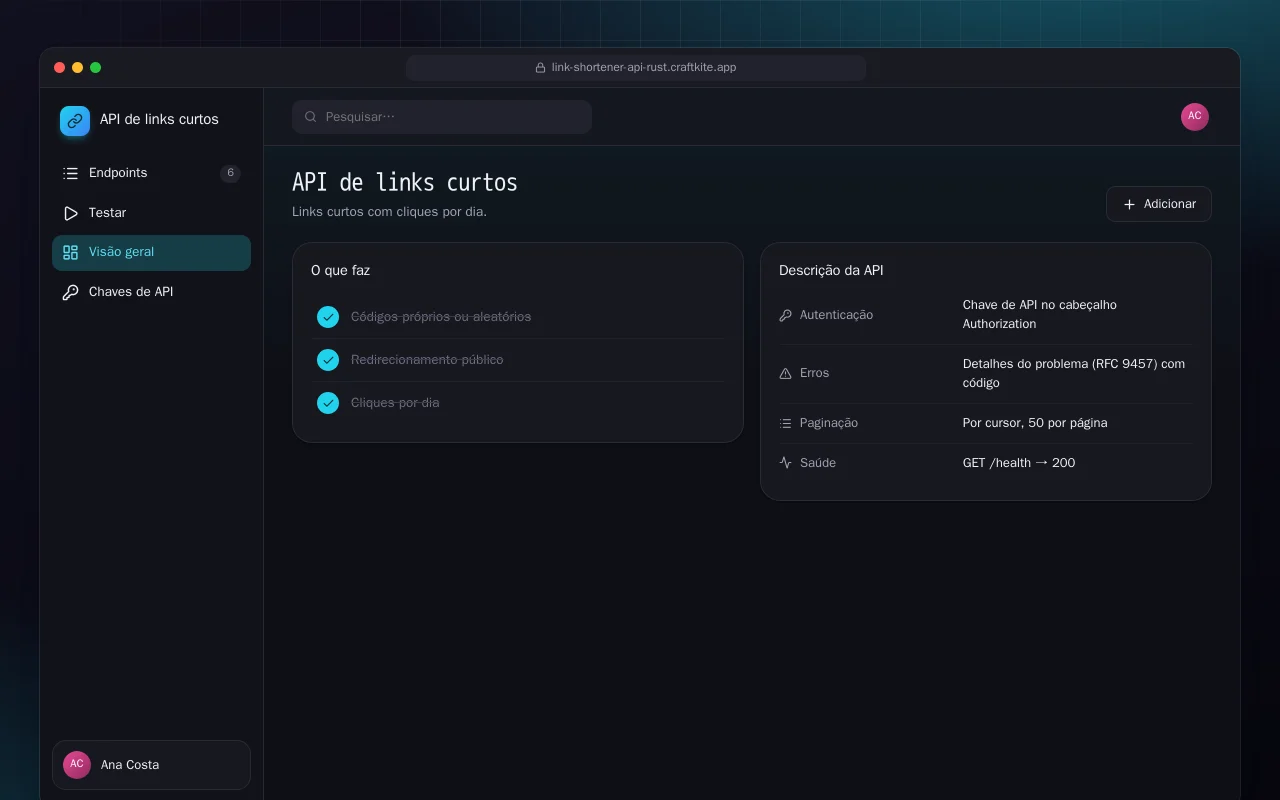
Task: Uncheck Cliques por dia item
Action: [x=328, y=403]
